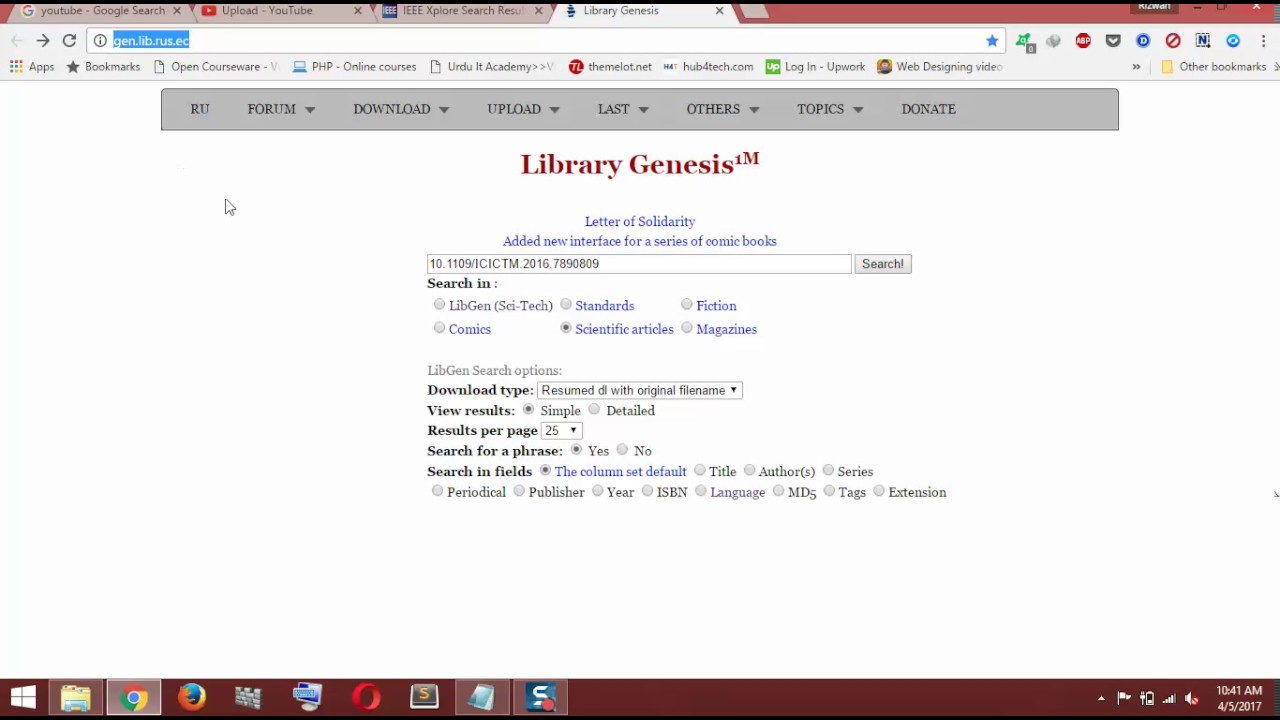Viewport: 1280px width, 720px height.
Task: Open the volume icon in system tray
Action: [x=1191, y=698]
